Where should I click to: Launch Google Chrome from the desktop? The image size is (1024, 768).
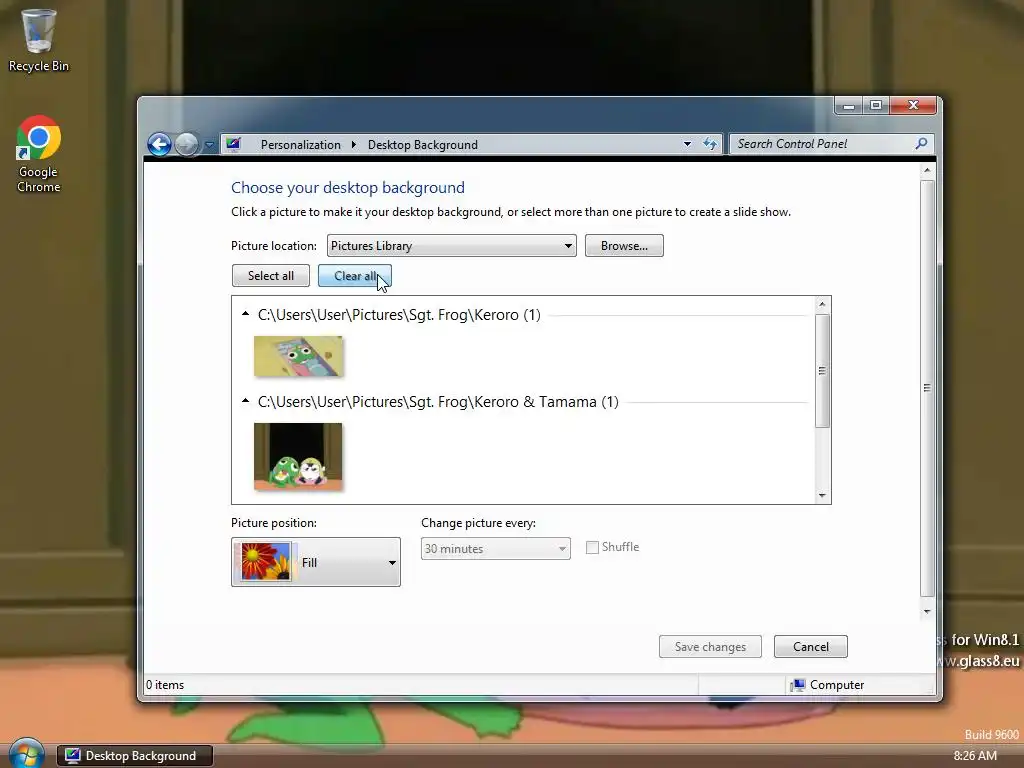pyautogui.click(x=39, y=154)
